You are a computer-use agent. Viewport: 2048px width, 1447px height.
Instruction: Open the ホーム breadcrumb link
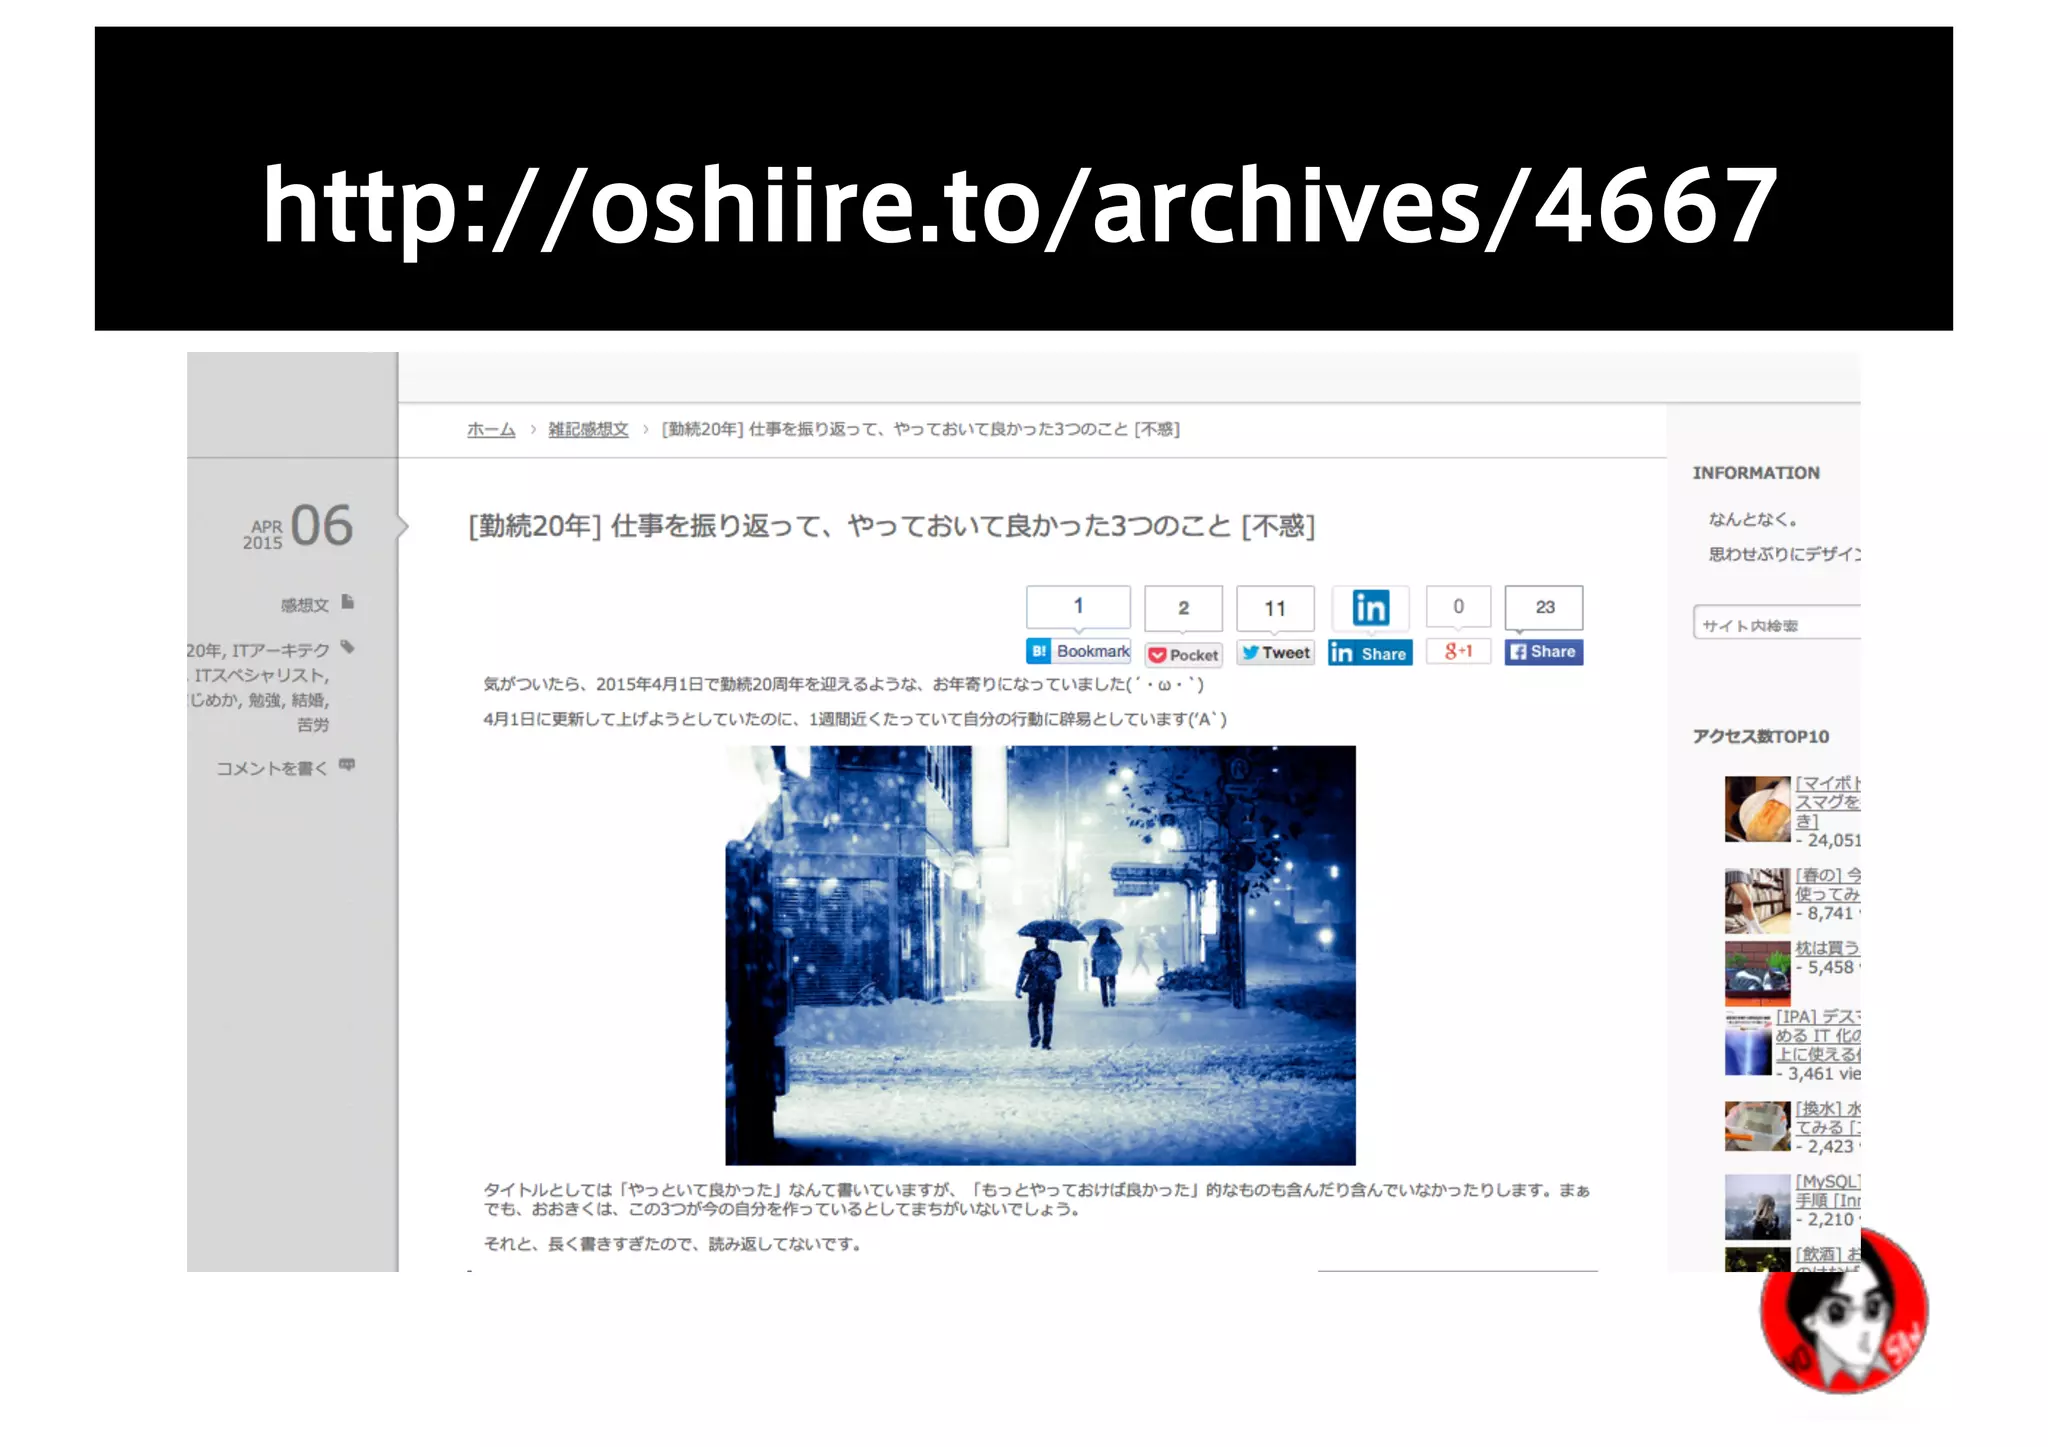point(491,429)
